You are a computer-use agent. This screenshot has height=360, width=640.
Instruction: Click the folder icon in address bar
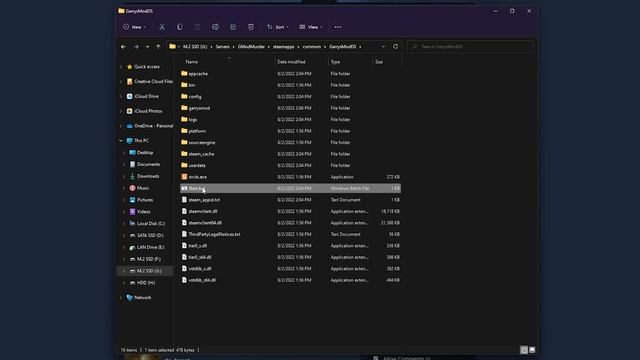[173, 47]
